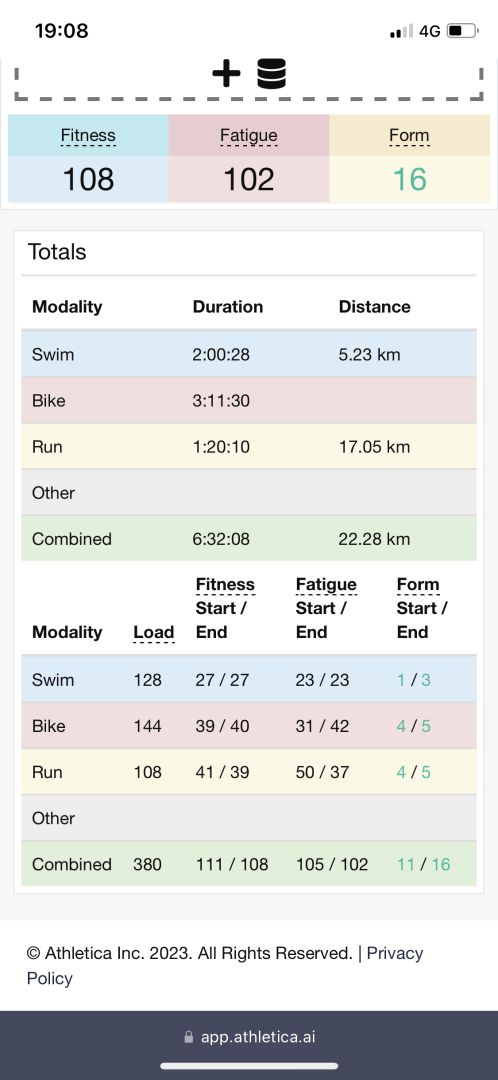498x1080 pixels.
Task: Tap the lock icon beside app.athletica.ai
Action: (x=189, y=1037)
